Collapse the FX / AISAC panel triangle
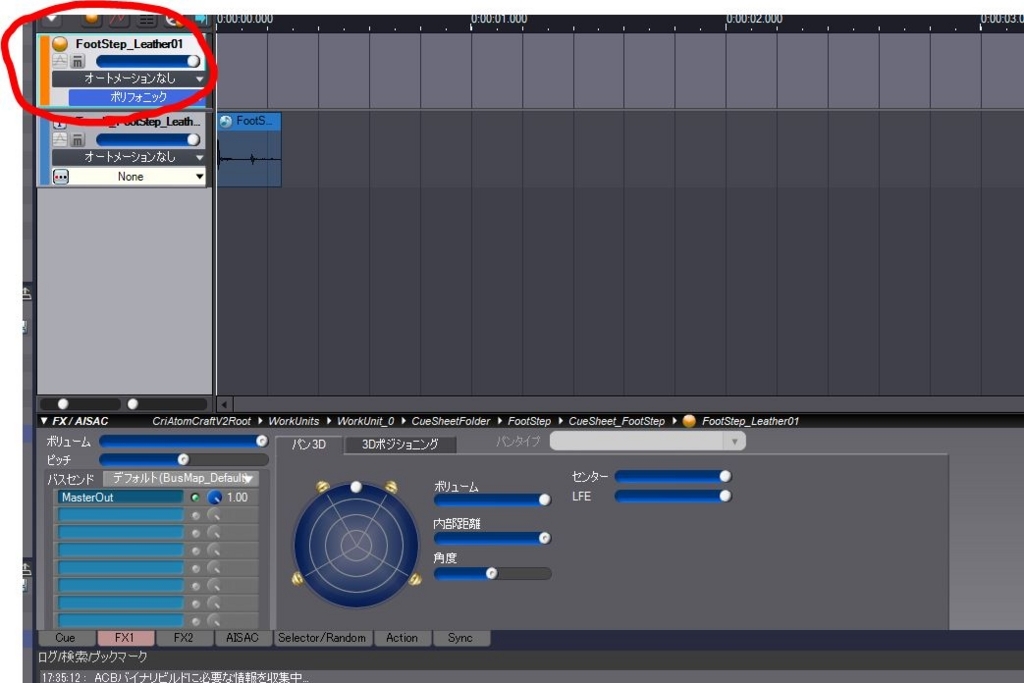1024x683 pixels. coord(44,421)
